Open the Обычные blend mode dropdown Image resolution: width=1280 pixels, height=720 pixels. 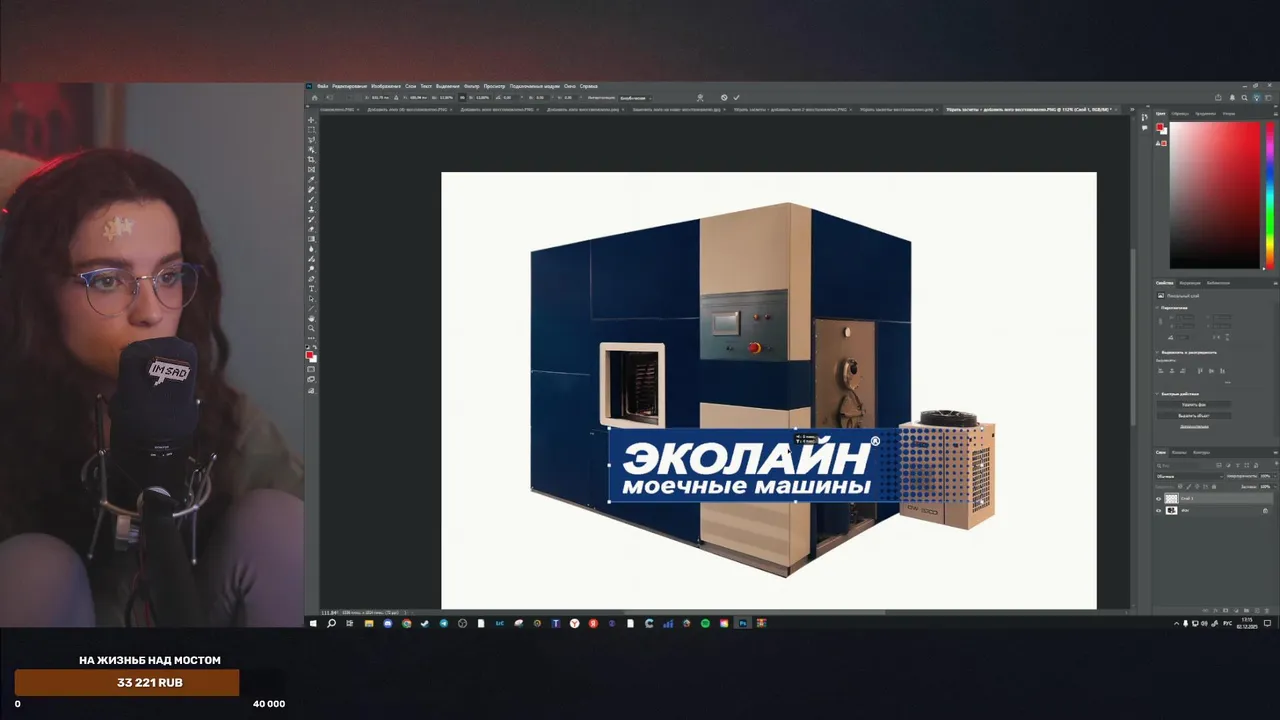click(1190, 476)
